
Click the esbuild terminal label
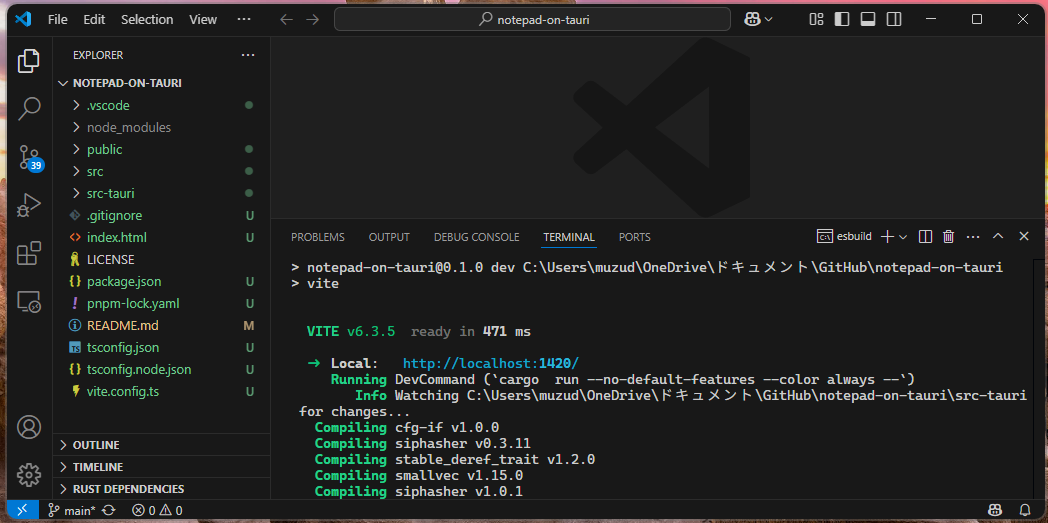[845, 236]
